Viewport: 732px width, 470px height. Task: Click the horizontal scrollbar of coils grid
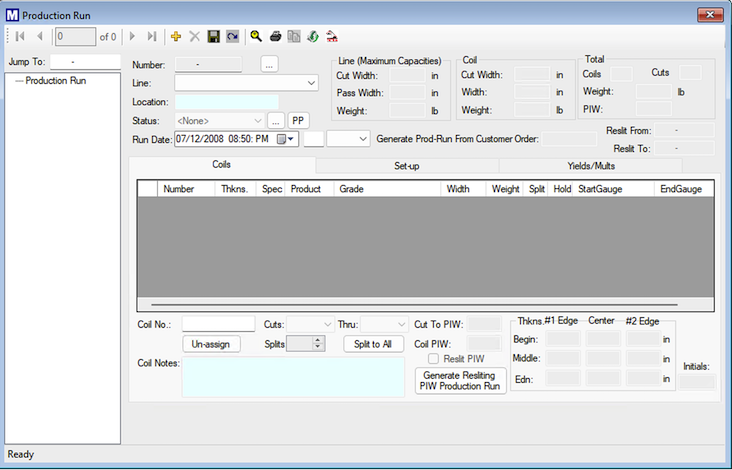[414, 304]
